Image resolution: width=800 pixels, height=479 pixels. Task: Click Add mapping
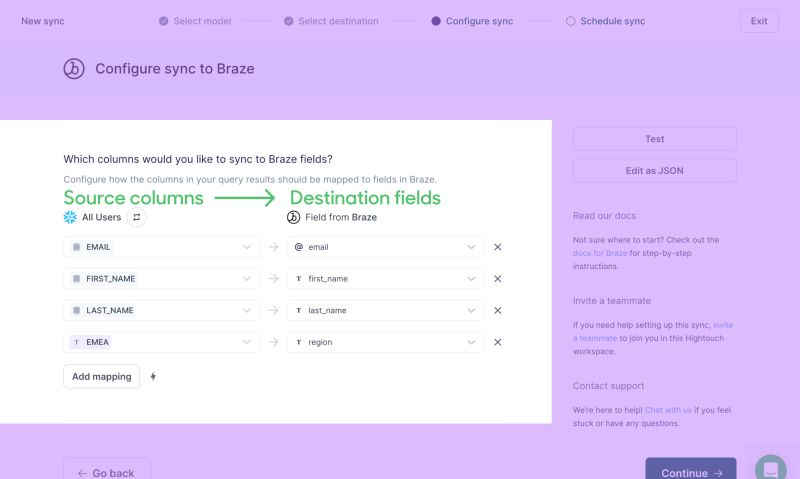(x=102, y=376)
